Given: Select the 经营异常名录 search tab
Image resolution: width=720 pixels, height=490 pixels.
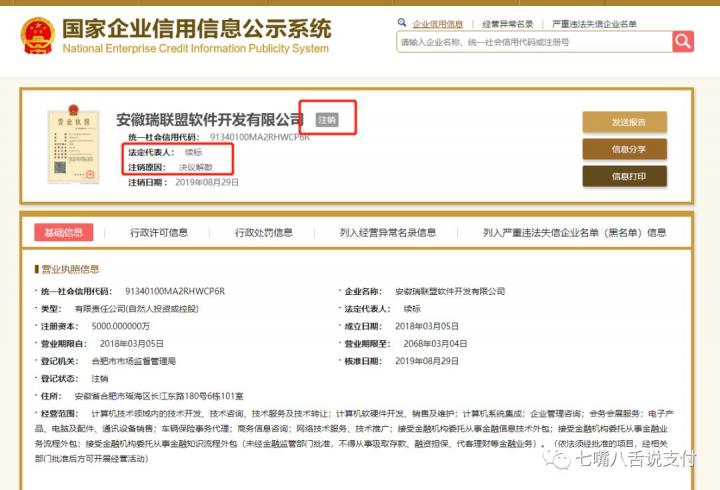Looking at the screenshot, I should [507, 24].
